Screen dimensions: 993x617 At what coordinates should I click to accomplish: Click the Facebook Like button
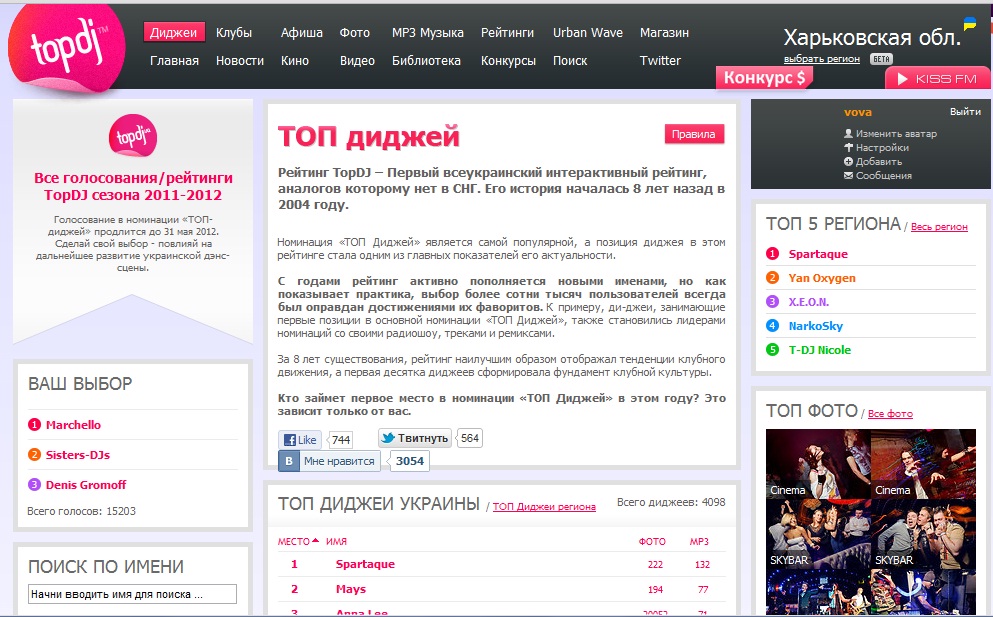(300, 440)
